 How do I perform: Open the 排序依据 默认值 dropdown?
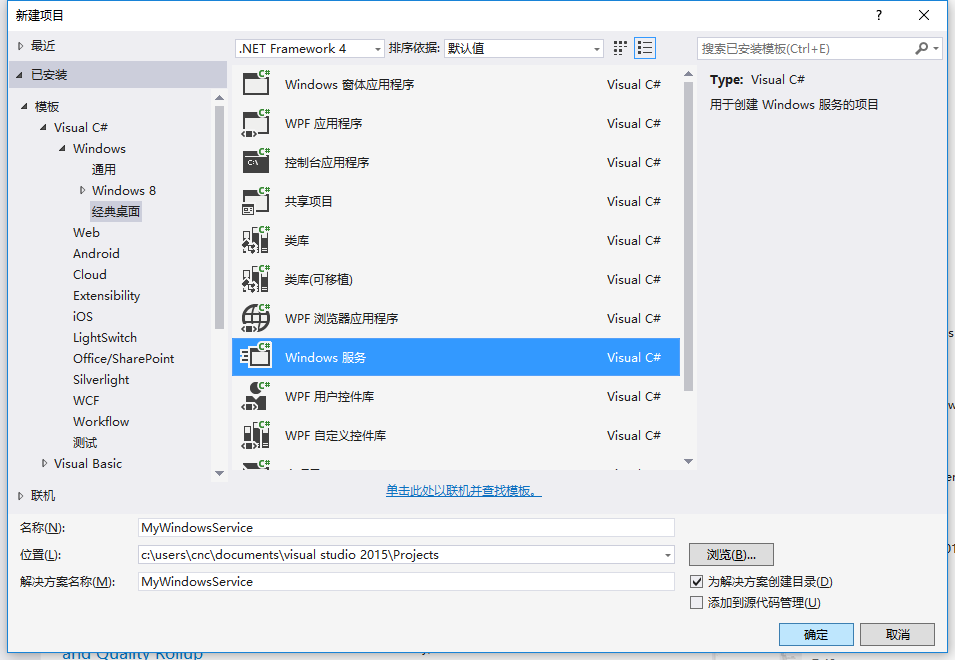point(524,48)
